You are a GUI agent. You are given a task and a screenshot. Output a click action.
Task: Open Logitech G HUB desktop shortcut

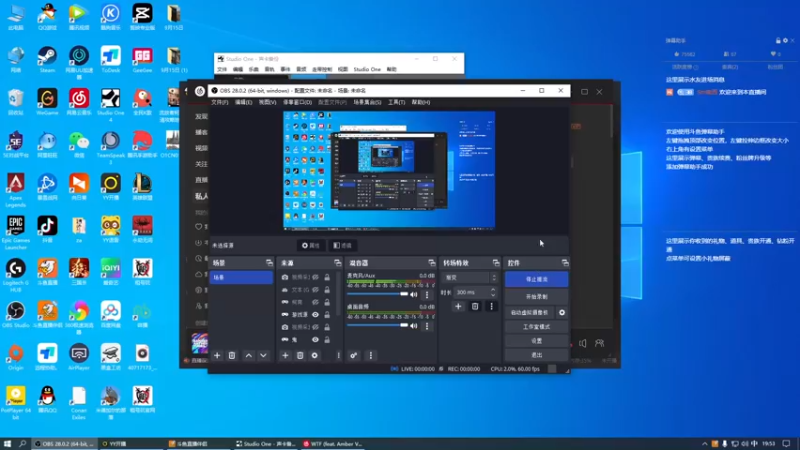[15, 276]
